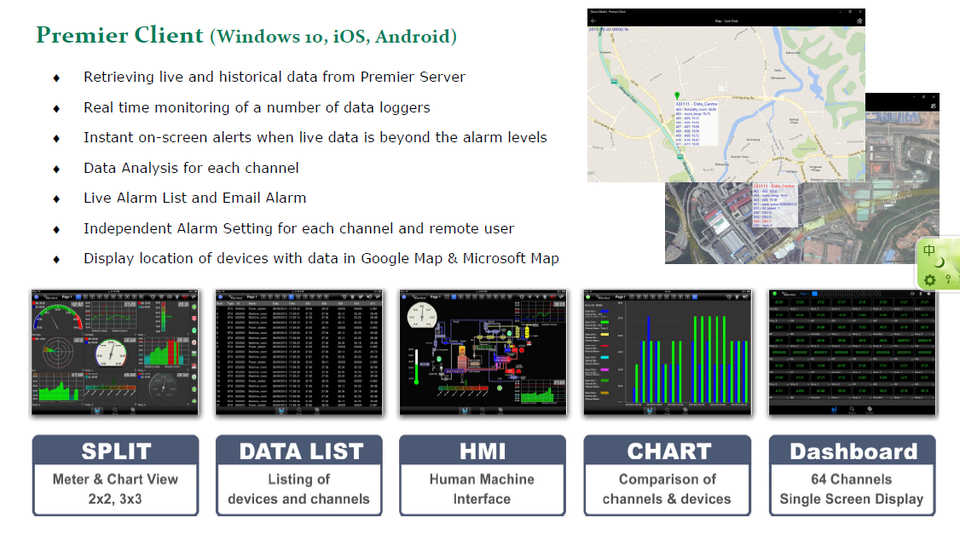Click 'Data Analysis for each channel' text
The image size is (960, 535).
pos(191,168)
